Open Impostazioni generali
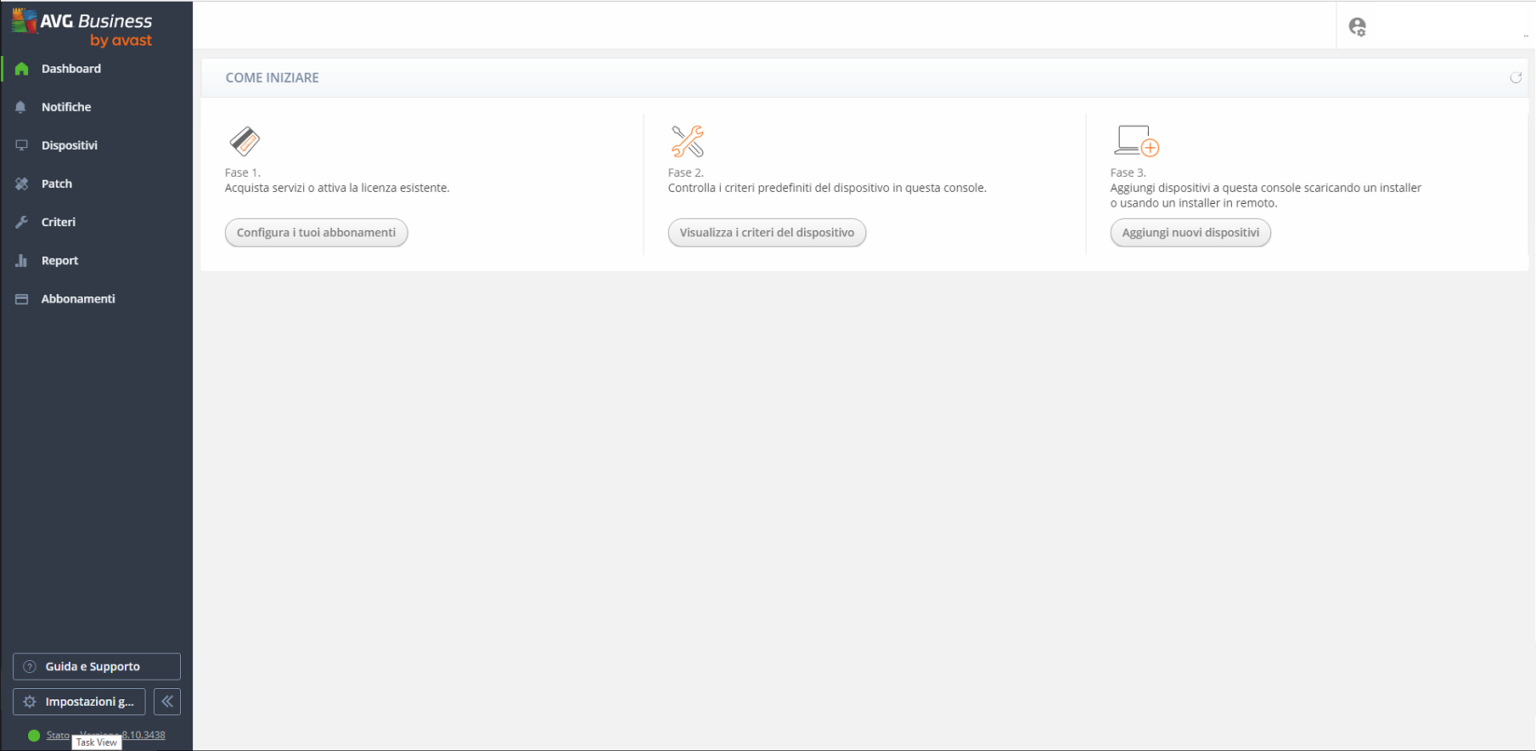The width and height of the screenshot is (1536, 751). click(x=79, y=701)
